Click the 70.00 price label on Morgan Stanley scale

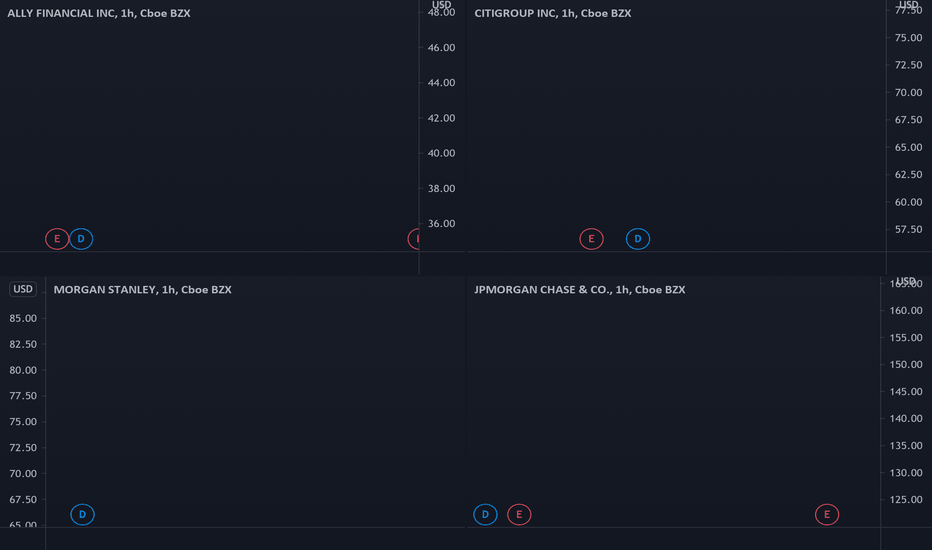pyautogui.click(x=23, y=473)
